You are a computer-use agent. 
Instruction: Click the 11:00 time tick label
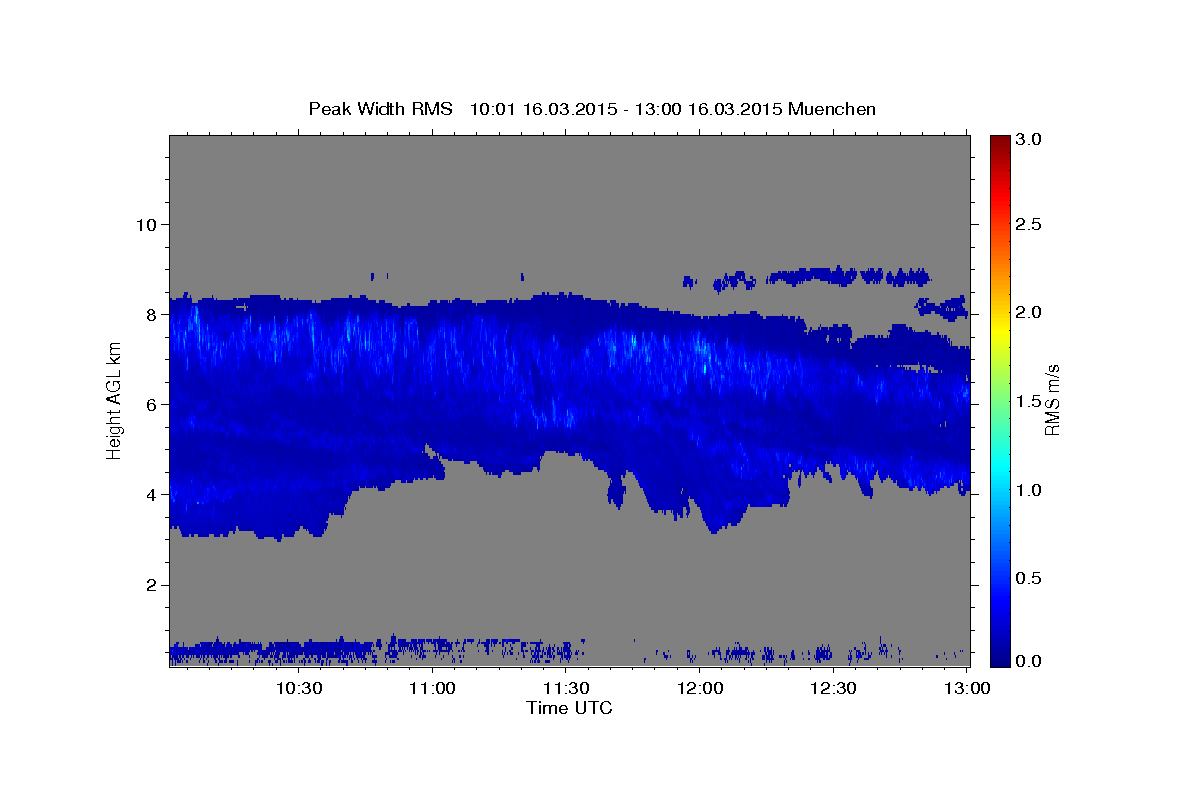click(433, 688)
